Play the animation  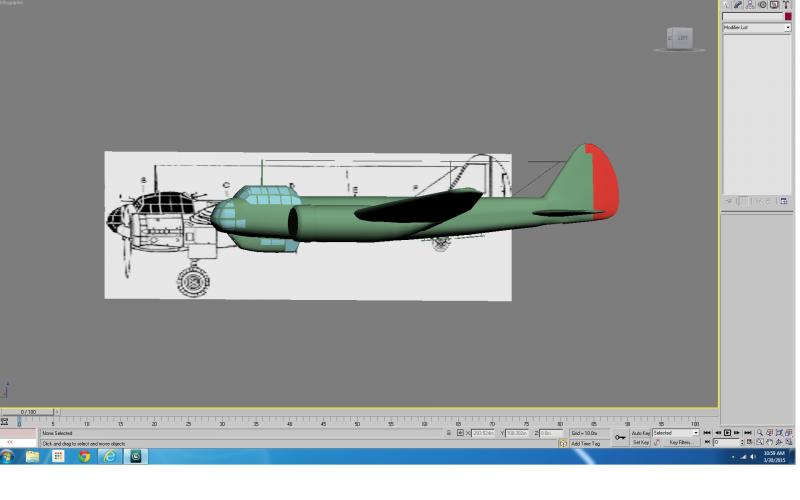(727, 433)
